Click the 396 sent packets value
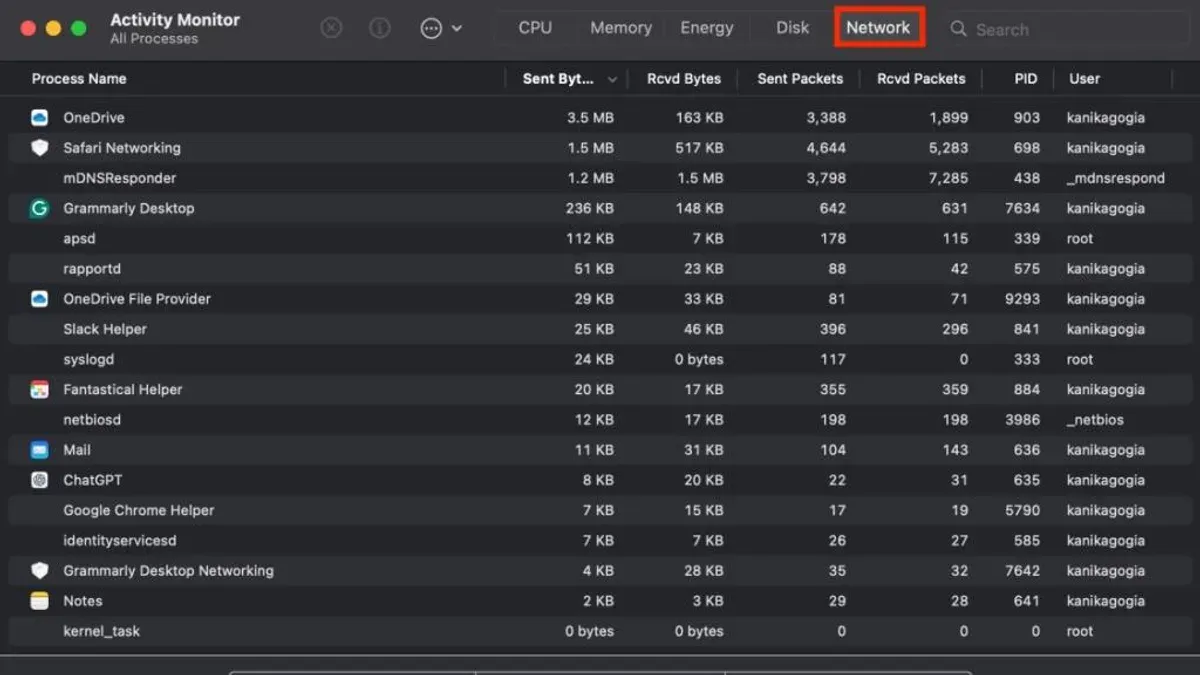The height and width of the screenshot is (675, 1200). pos(833,329)
